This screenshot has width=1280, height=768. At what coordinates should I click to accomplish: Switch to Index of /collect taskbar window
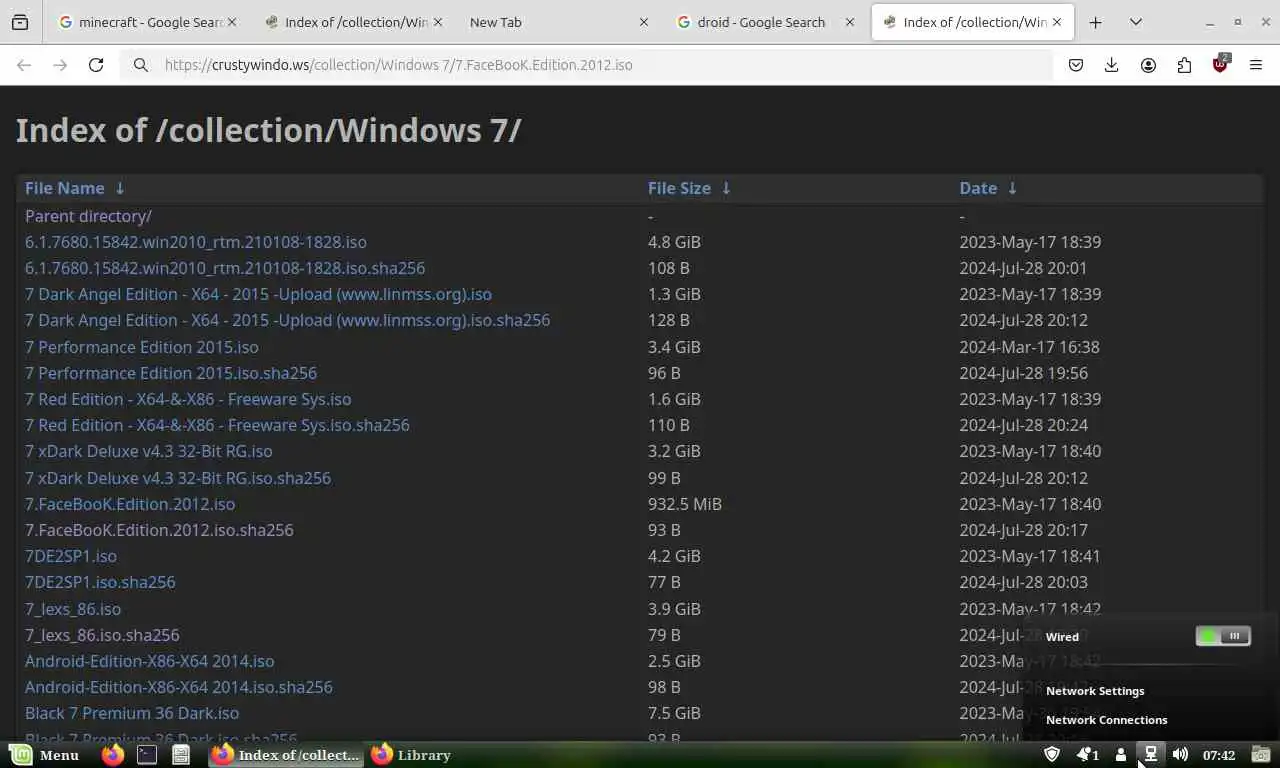[286, 755]
